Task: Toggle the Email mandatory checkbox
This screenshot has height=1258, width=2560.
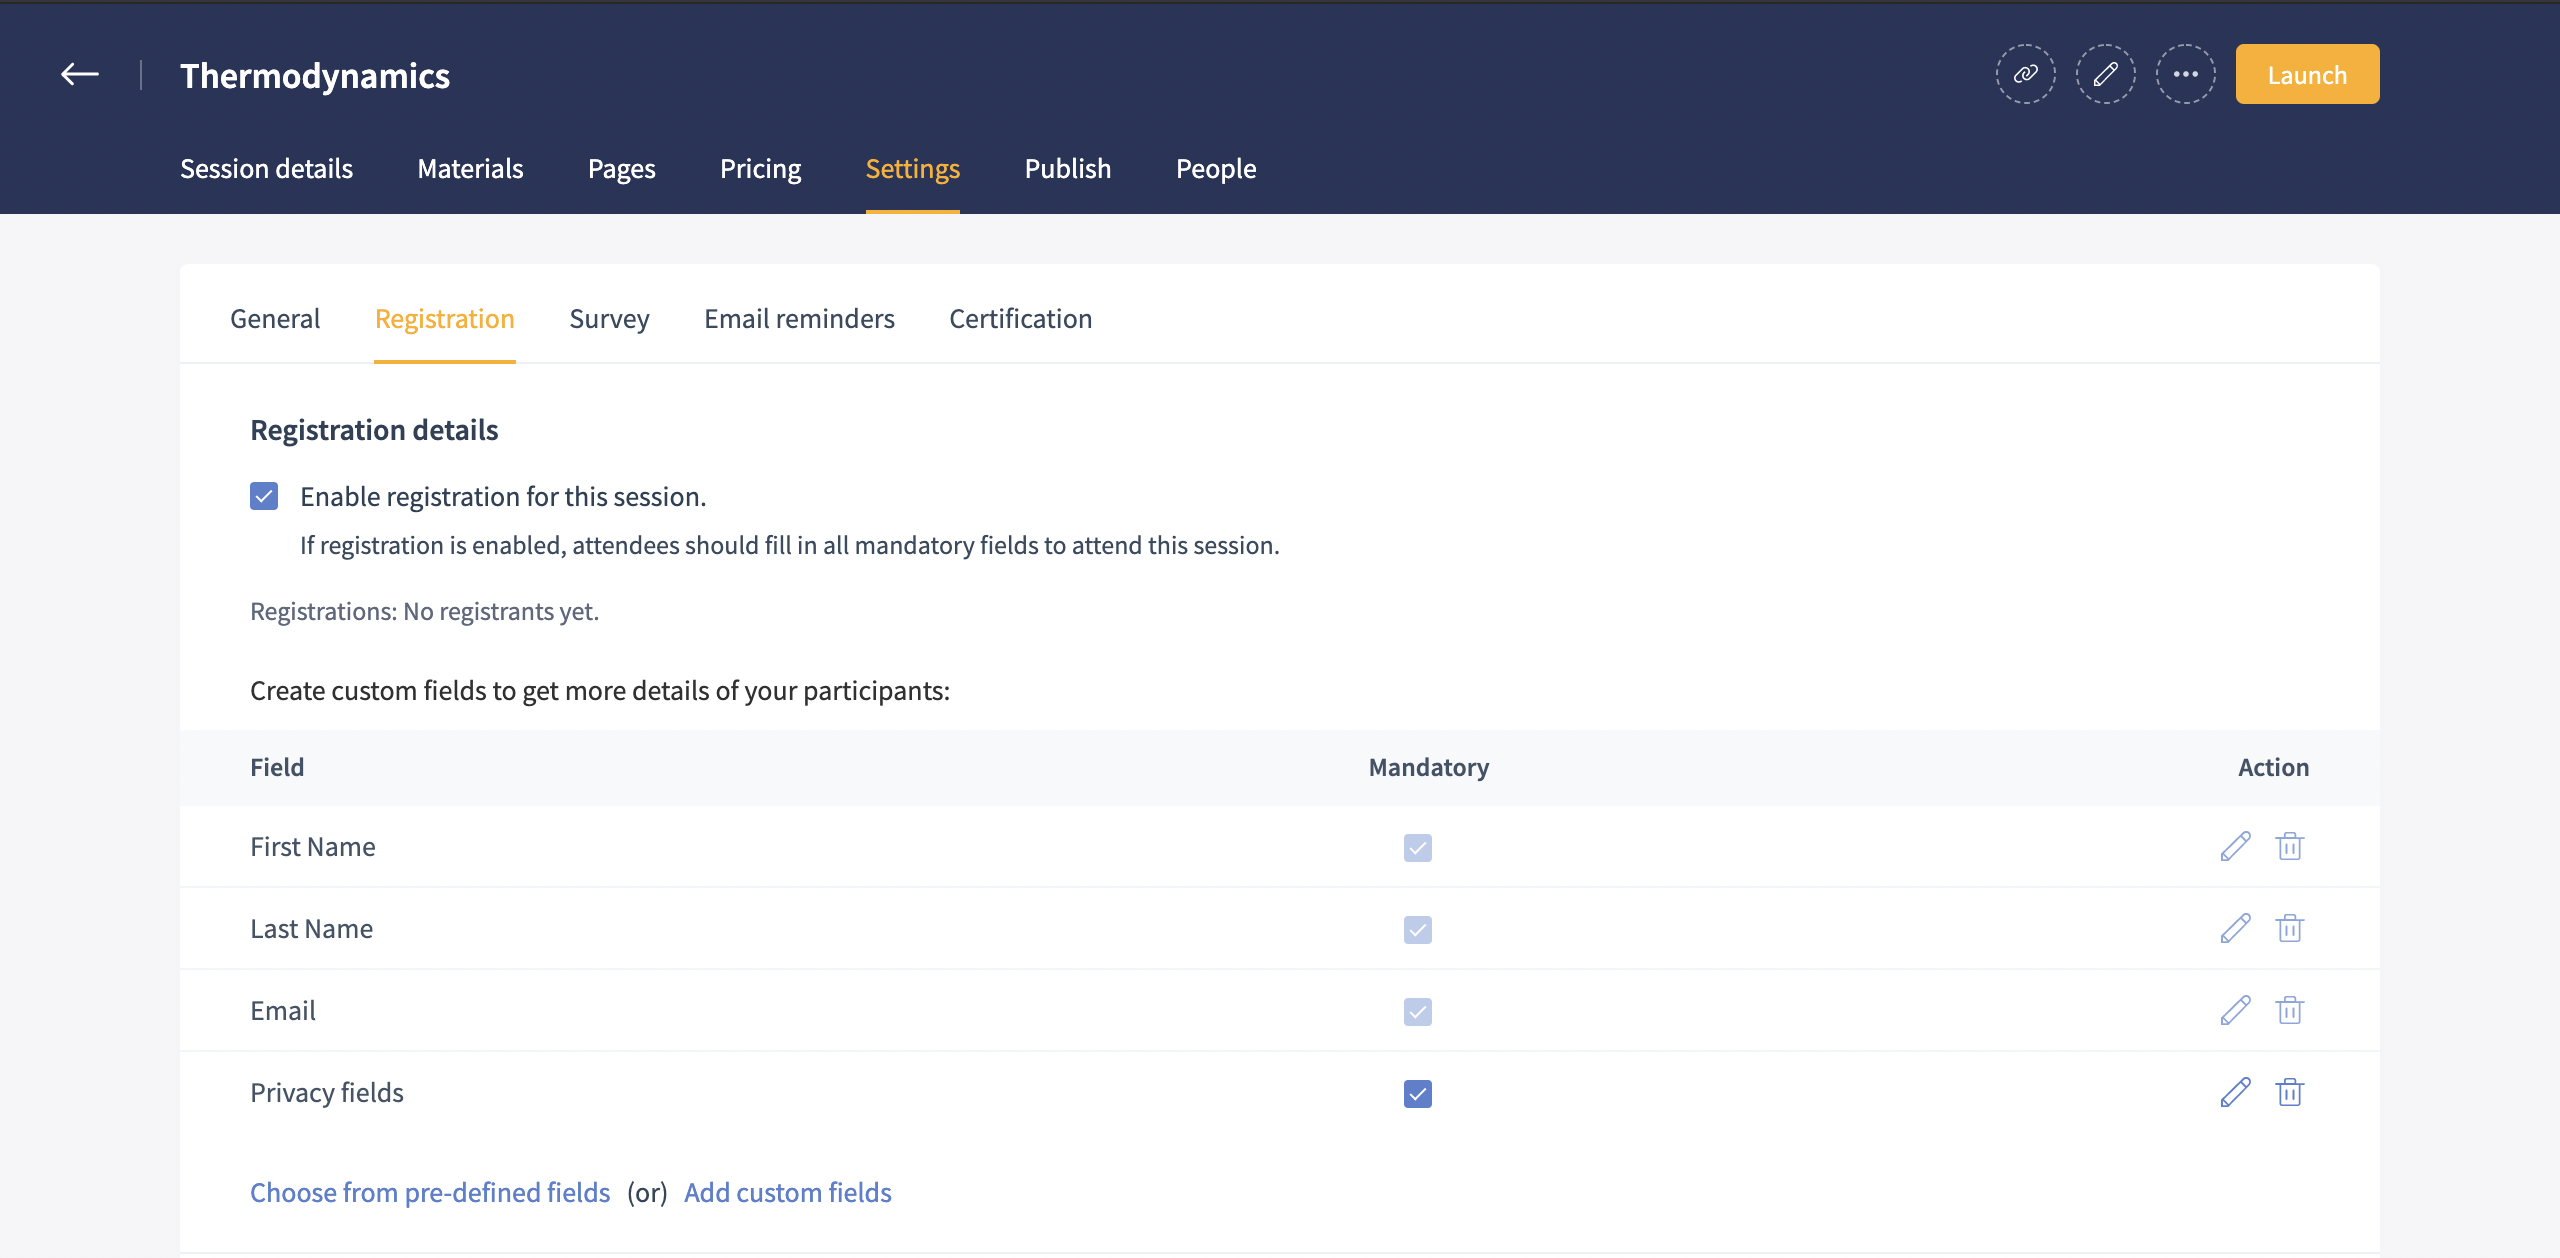Action: pos(1417,1012)
